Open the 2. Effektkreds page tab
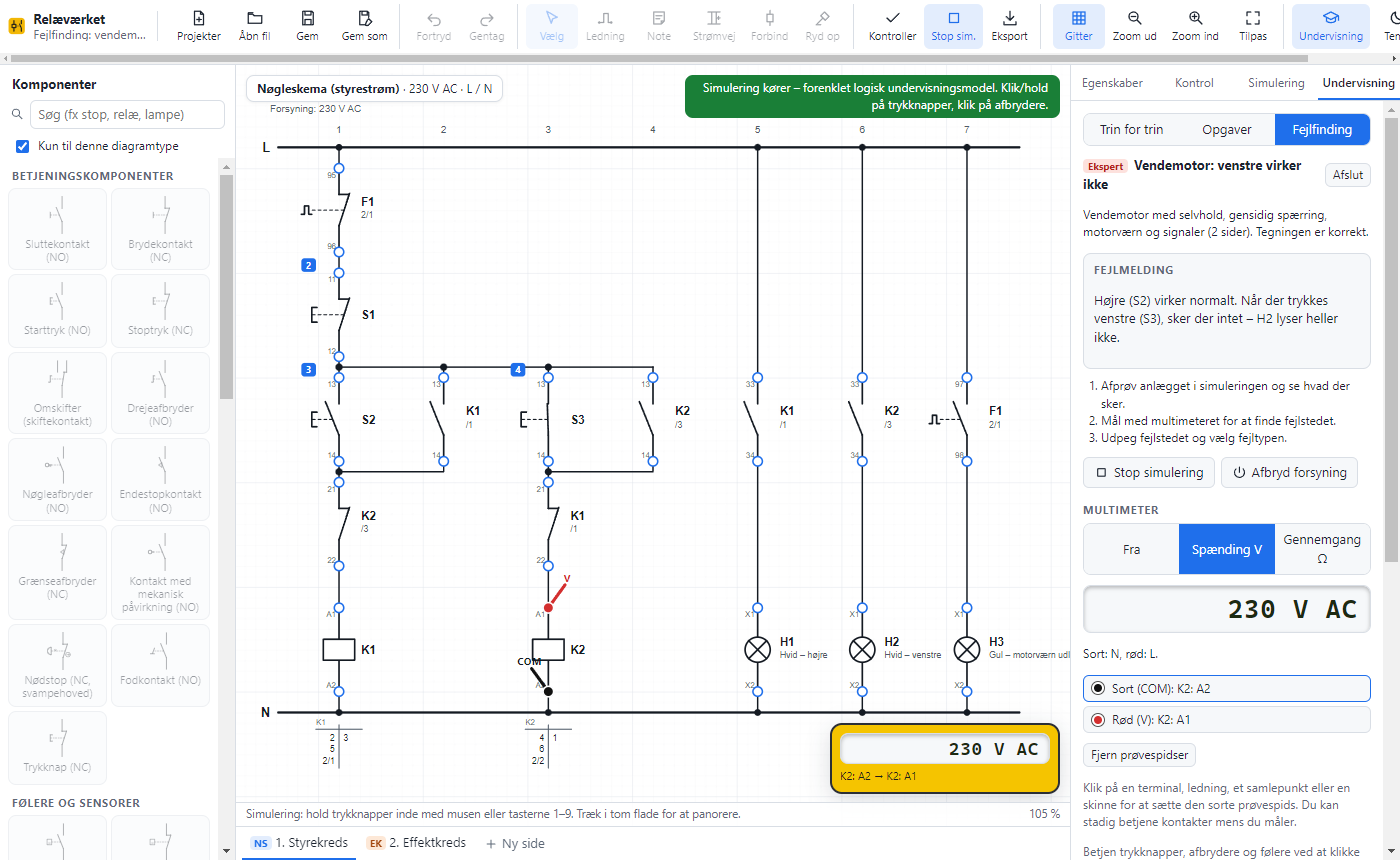The image size is (1400, 860). tap(416, 843)
